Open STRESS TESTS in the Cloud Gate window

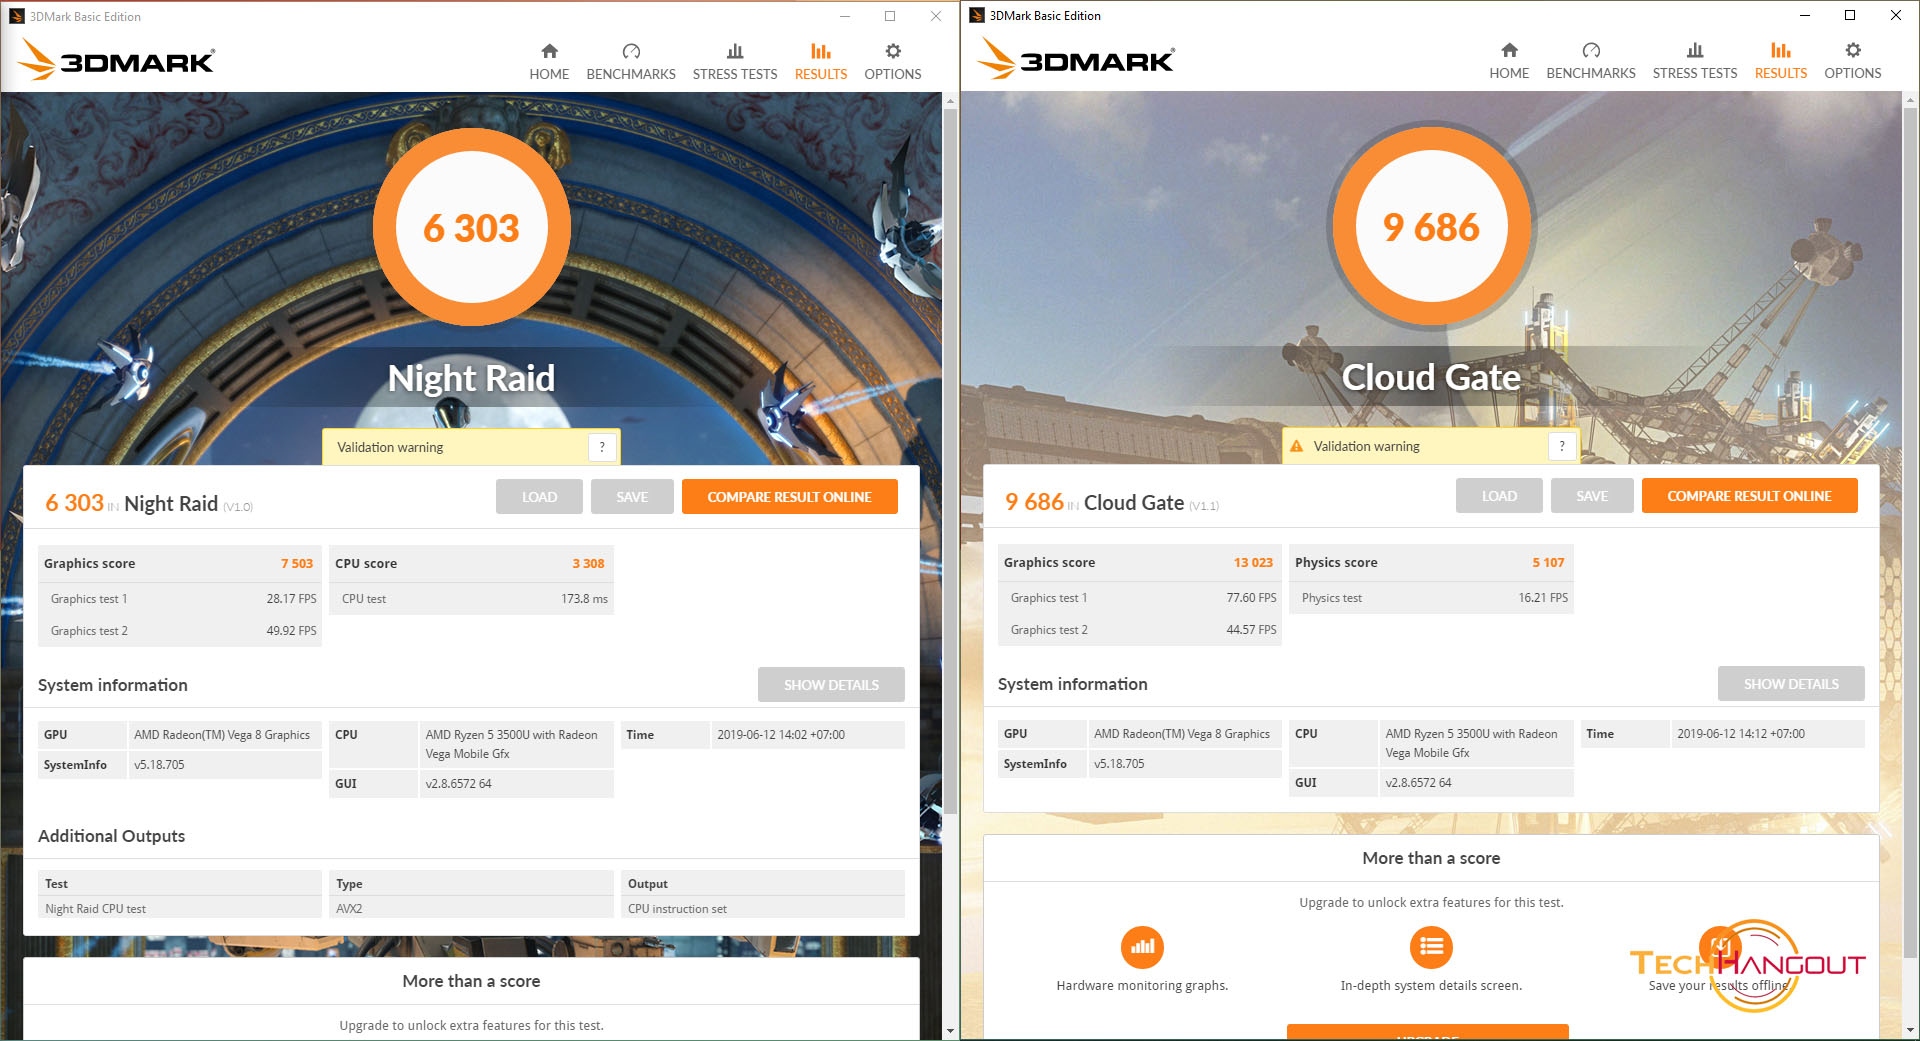point(1695,61)
